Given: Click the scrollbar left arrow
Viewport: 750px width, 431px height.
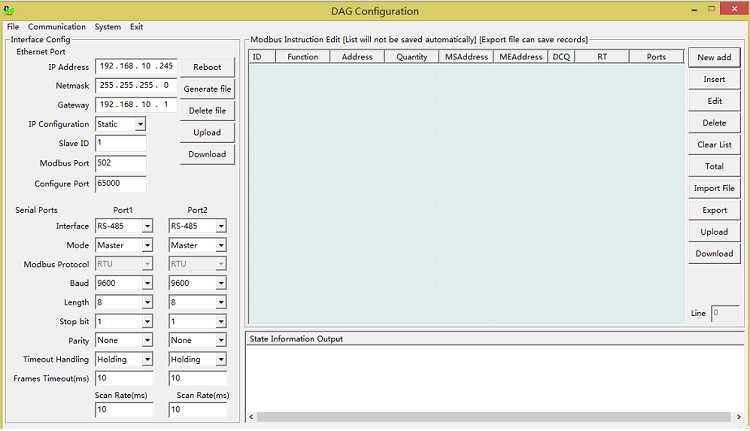Looking at the screenshot, I should coord(252,417).
